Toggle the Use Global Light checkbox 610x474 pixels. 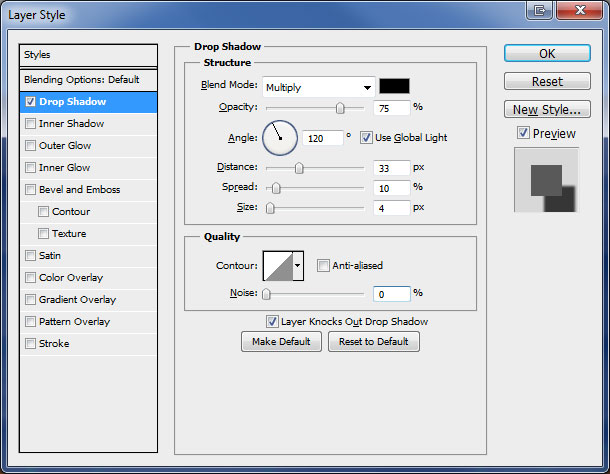[x=366, y=137]
